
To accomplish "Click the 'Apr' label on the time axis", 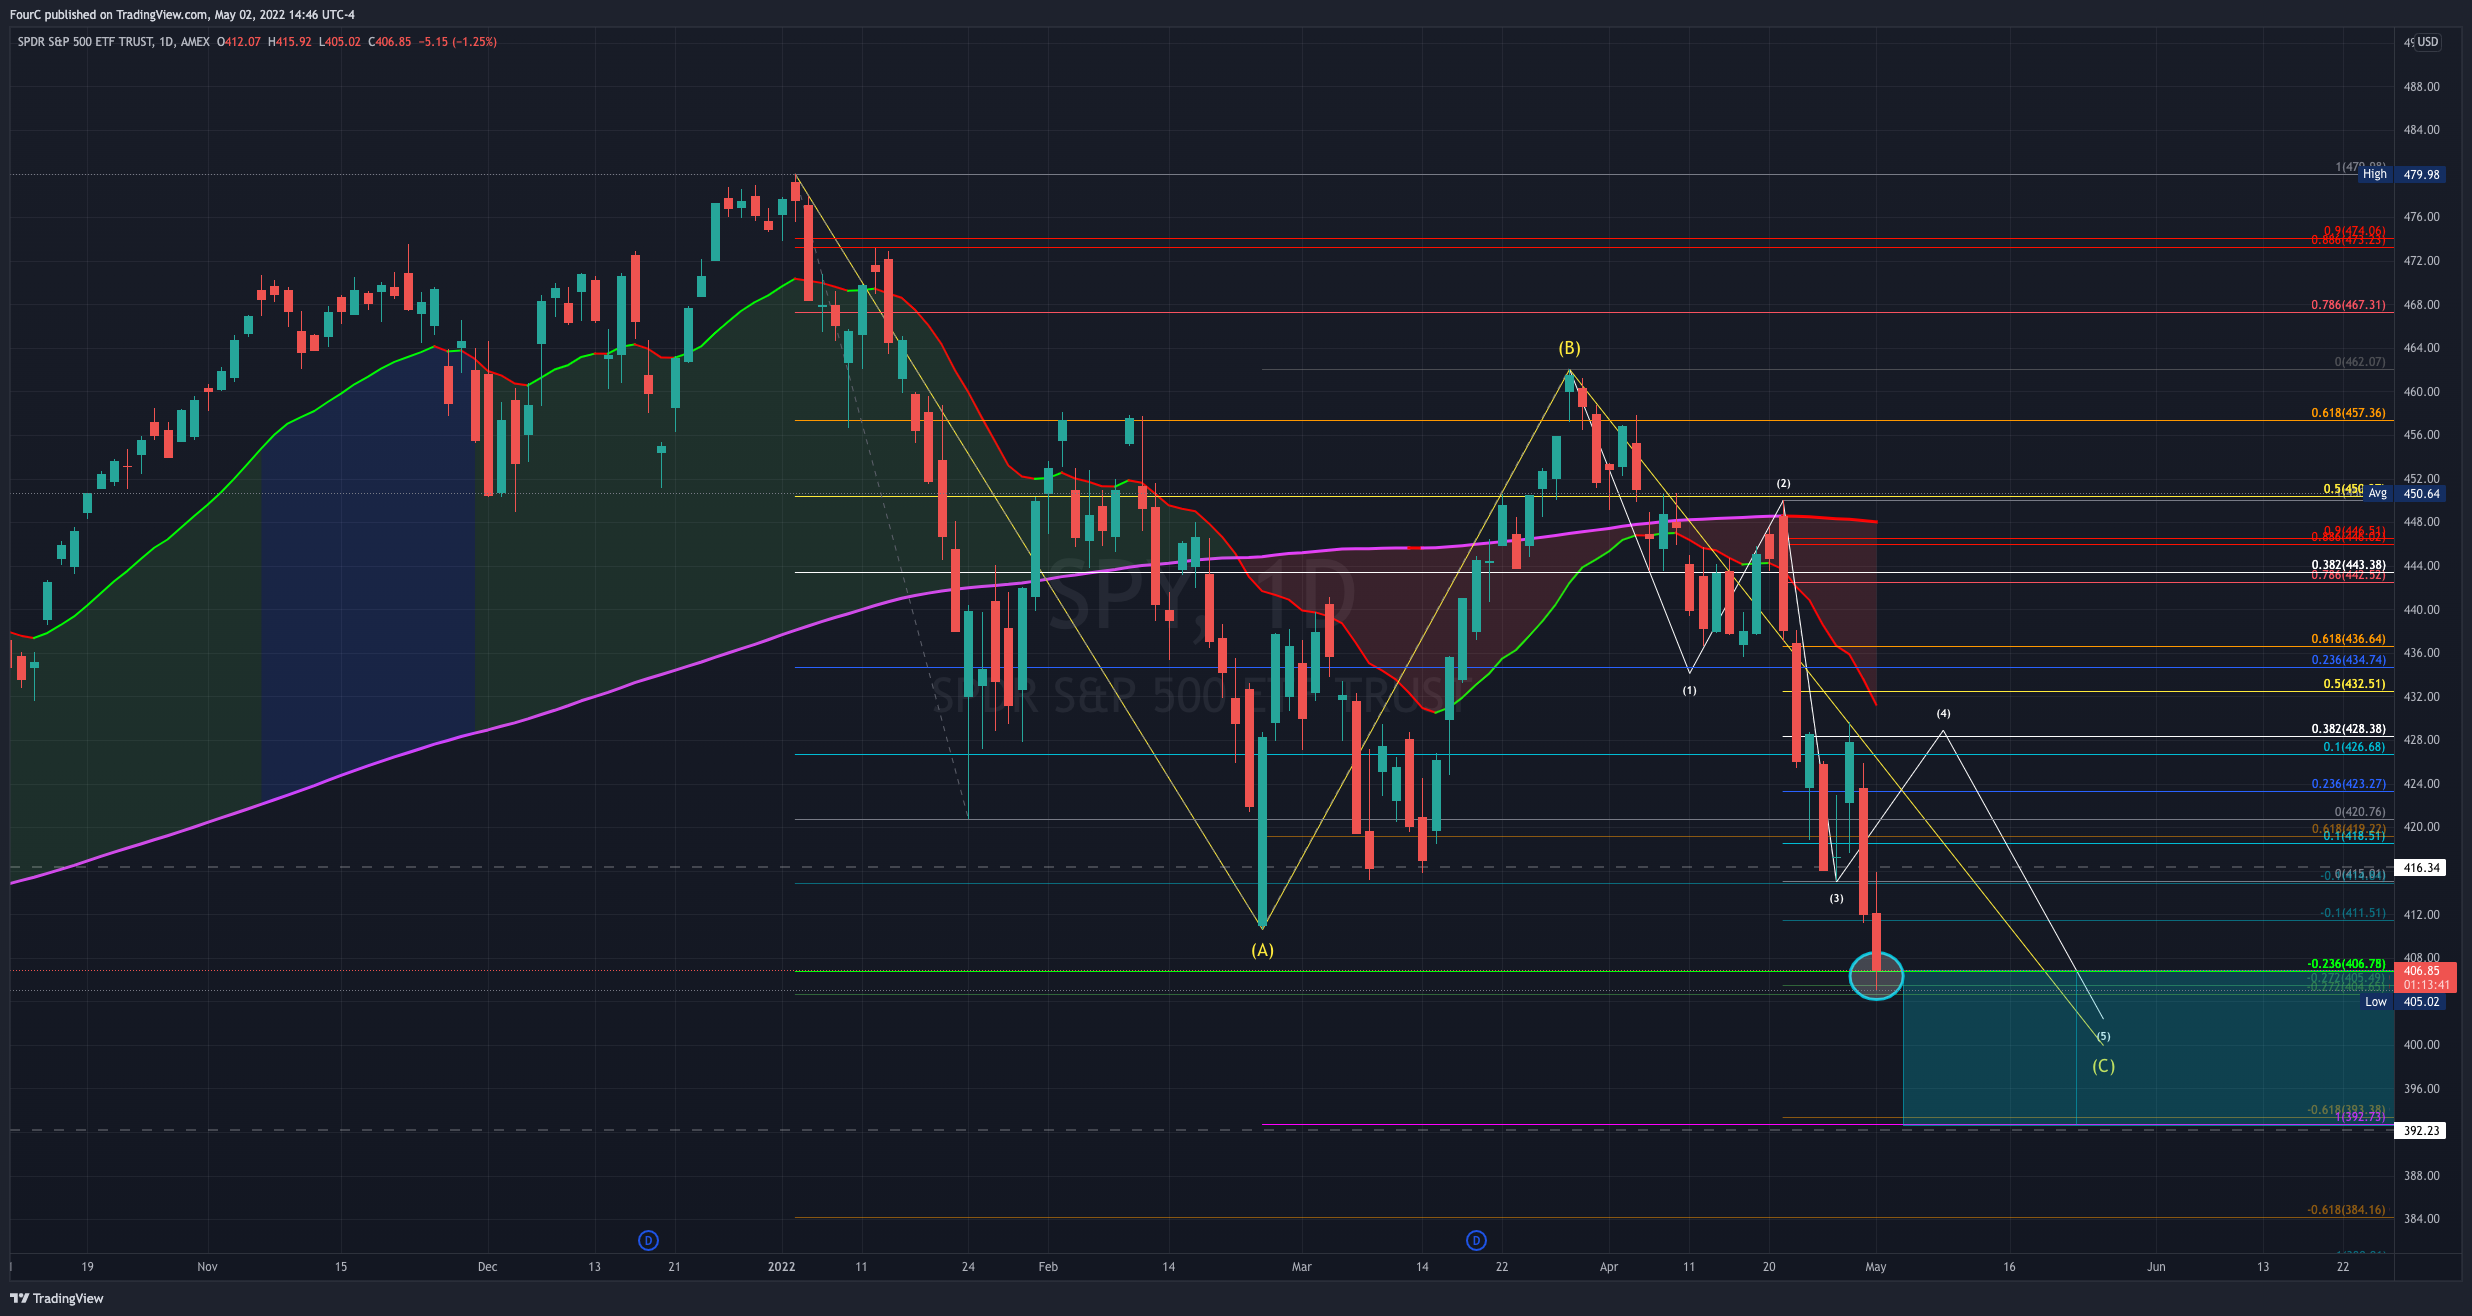I will point(1609,1267).
